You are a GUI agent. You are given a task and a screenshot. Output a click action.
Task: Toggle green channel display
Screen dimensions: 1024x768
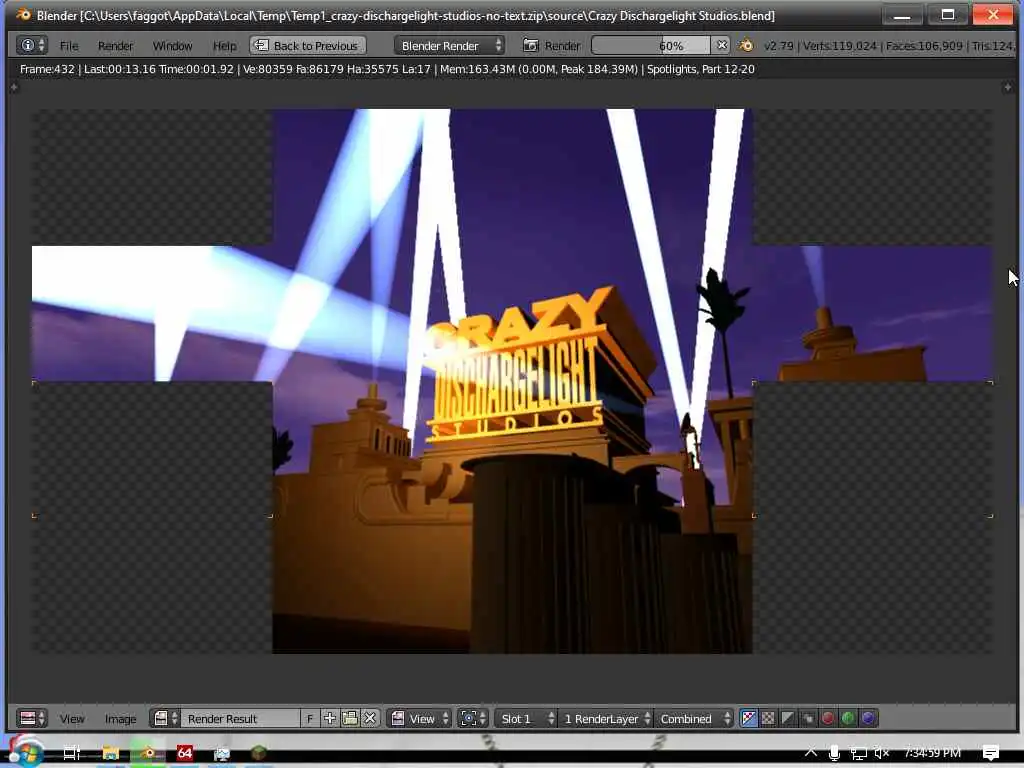tap(848, 718)
